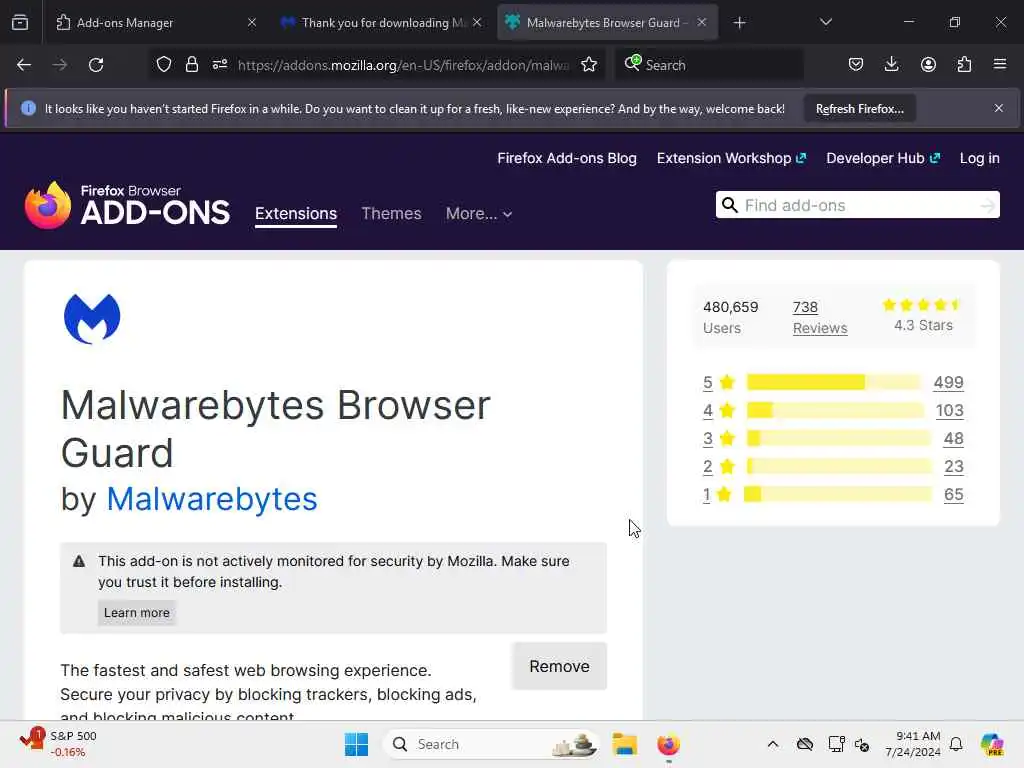Viewport: 1024px width, 768px height.
Task: Open the notifications bell in system tray
Action: 956,744
